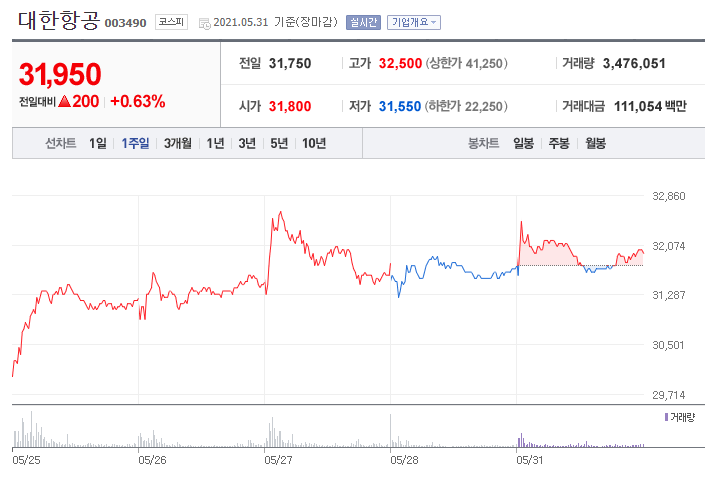The height and width of the screenshot is (477, 705).
Task: Select the 5년 line chart tab
Action: coord(279,143)
